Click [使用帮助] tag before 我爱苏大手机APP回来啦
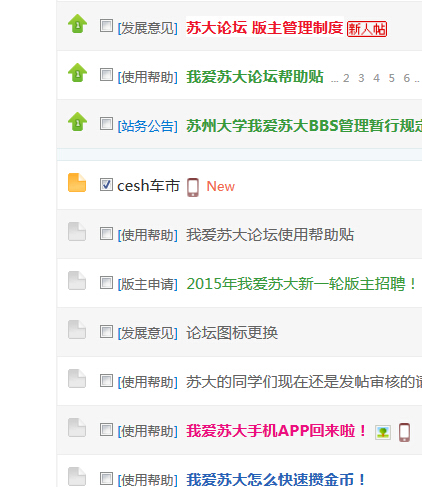422x487 pixels. pos(147,431)
